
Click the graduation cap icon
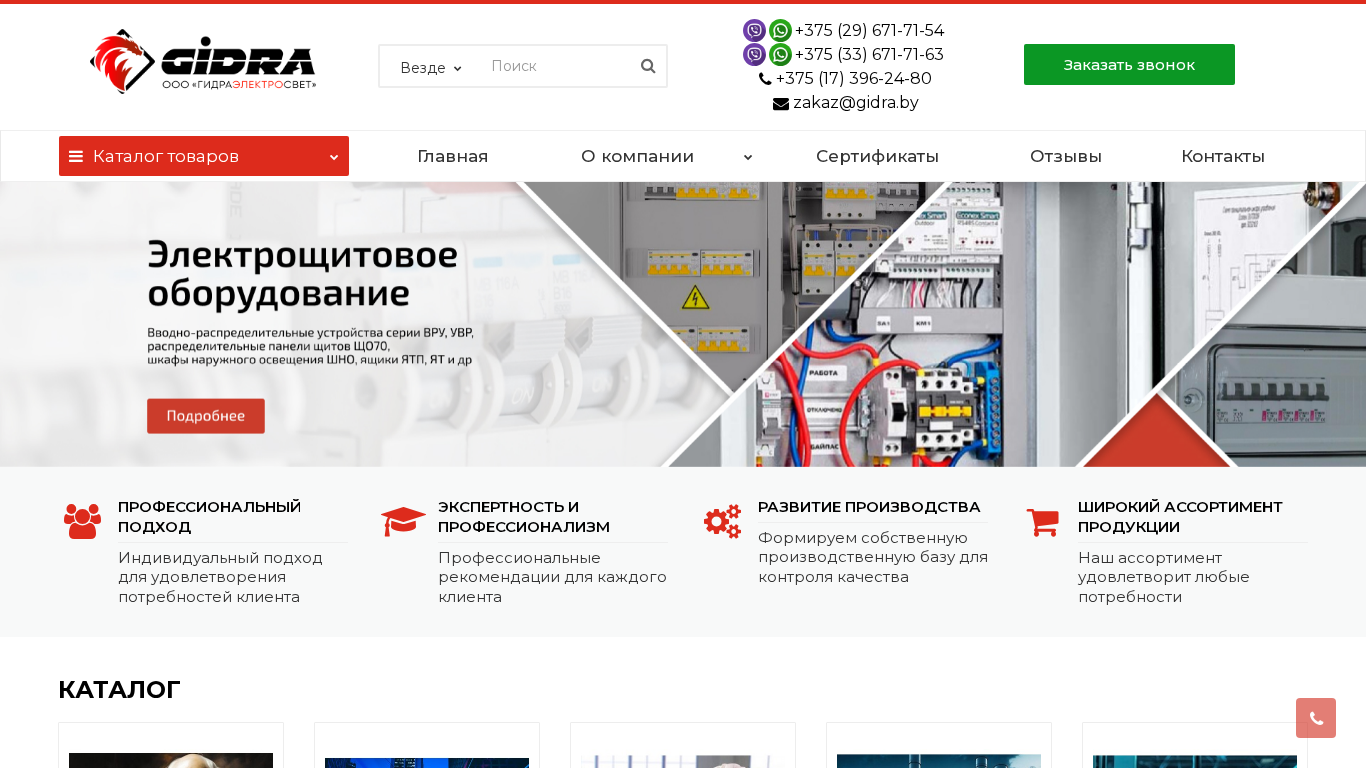click(403, 521)
